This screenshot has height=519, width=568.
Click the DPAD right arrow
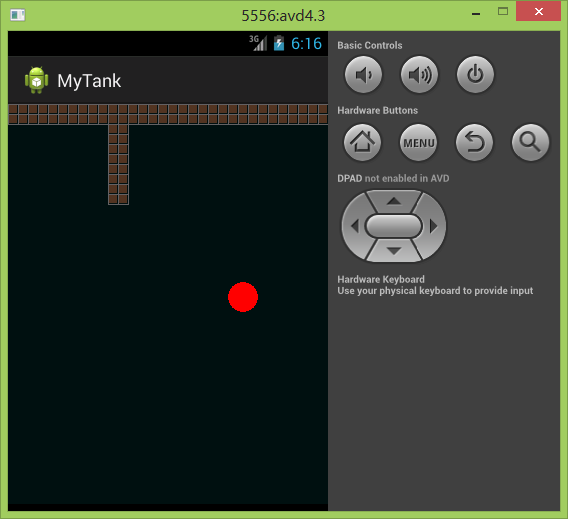click(x=434, y=226)
